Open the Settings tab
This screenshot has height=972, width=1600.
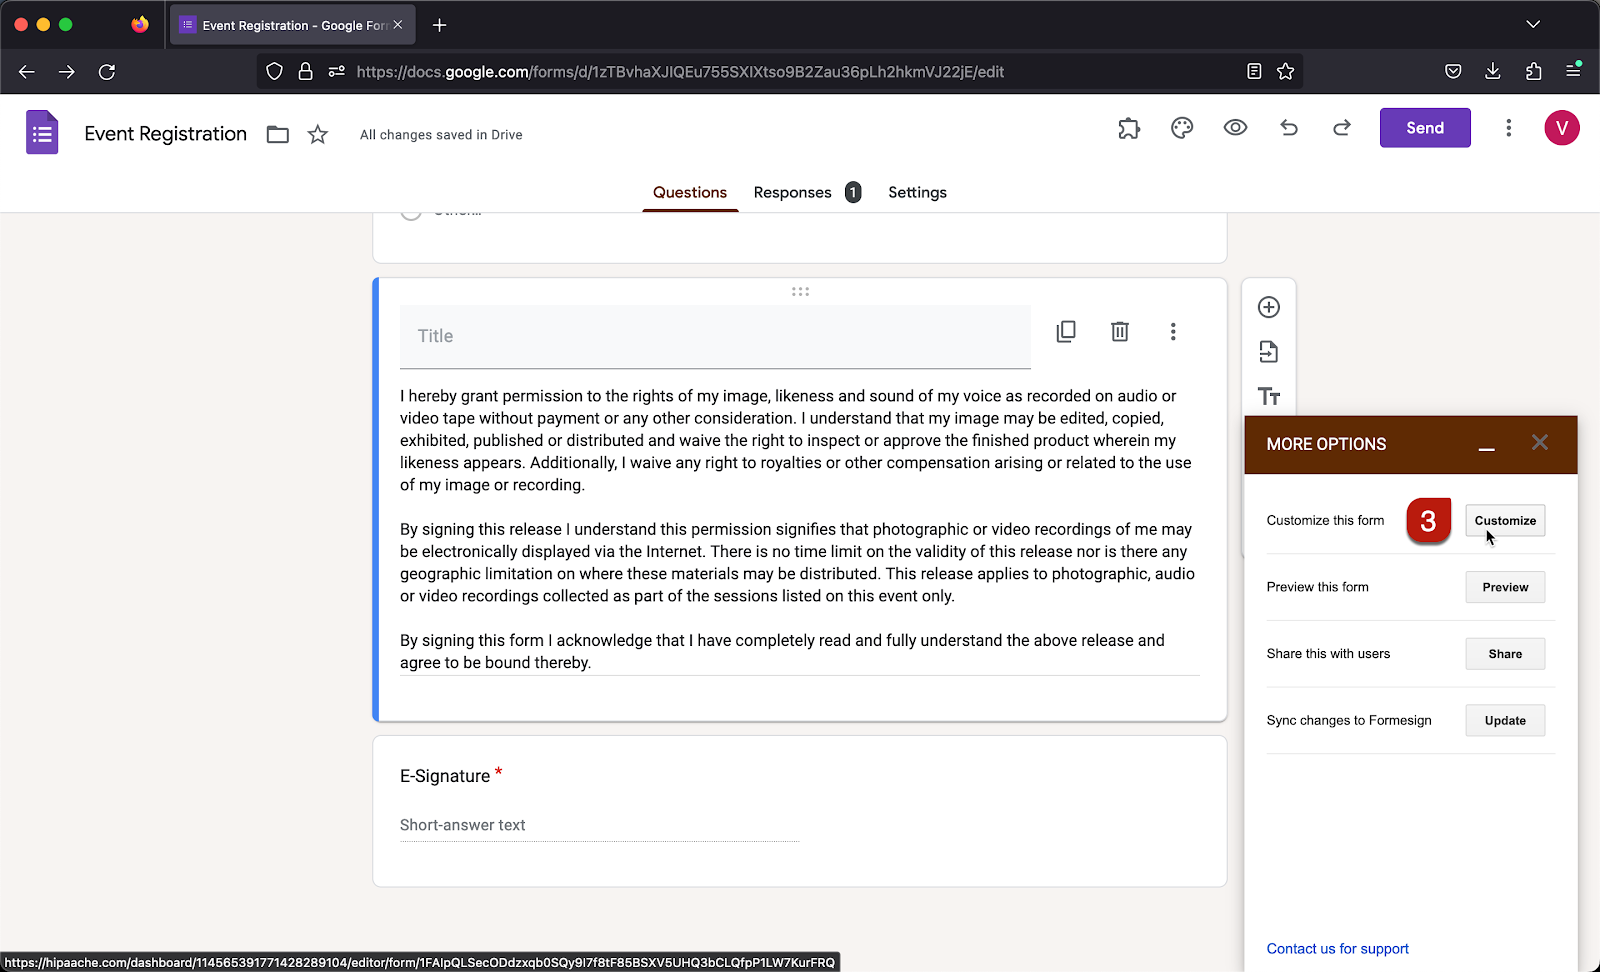[916, 192]
